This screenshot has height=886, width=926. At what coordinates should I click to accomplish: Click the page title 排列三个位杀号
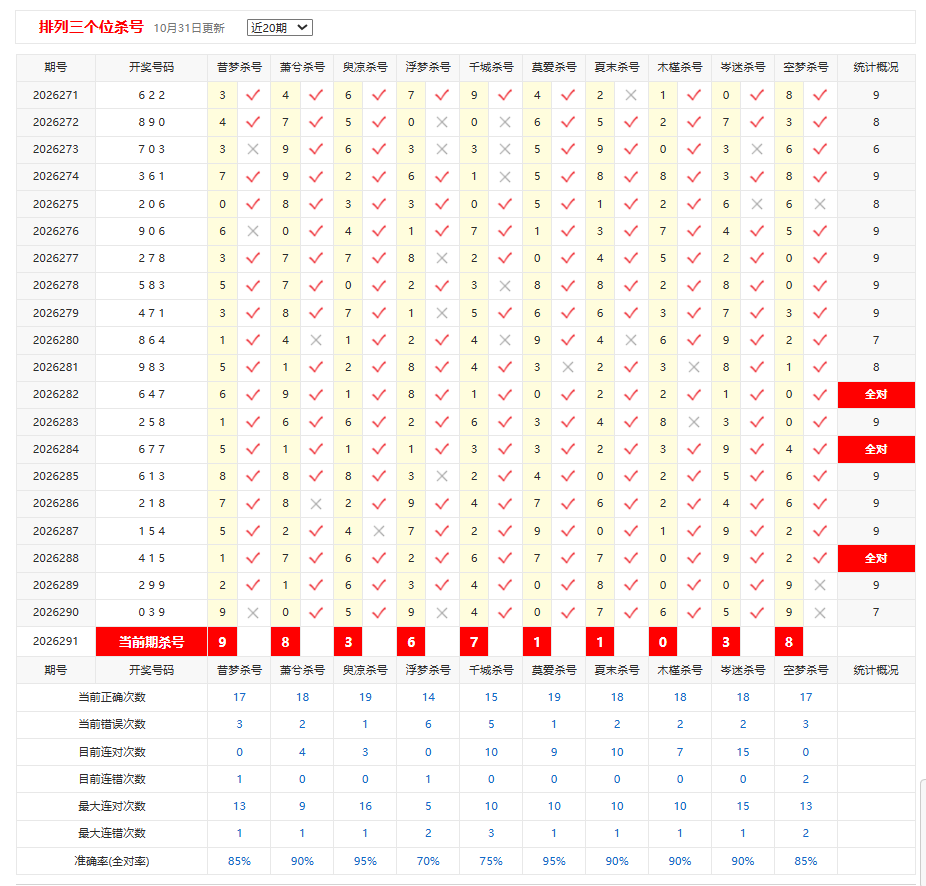[x=91, y=27]
